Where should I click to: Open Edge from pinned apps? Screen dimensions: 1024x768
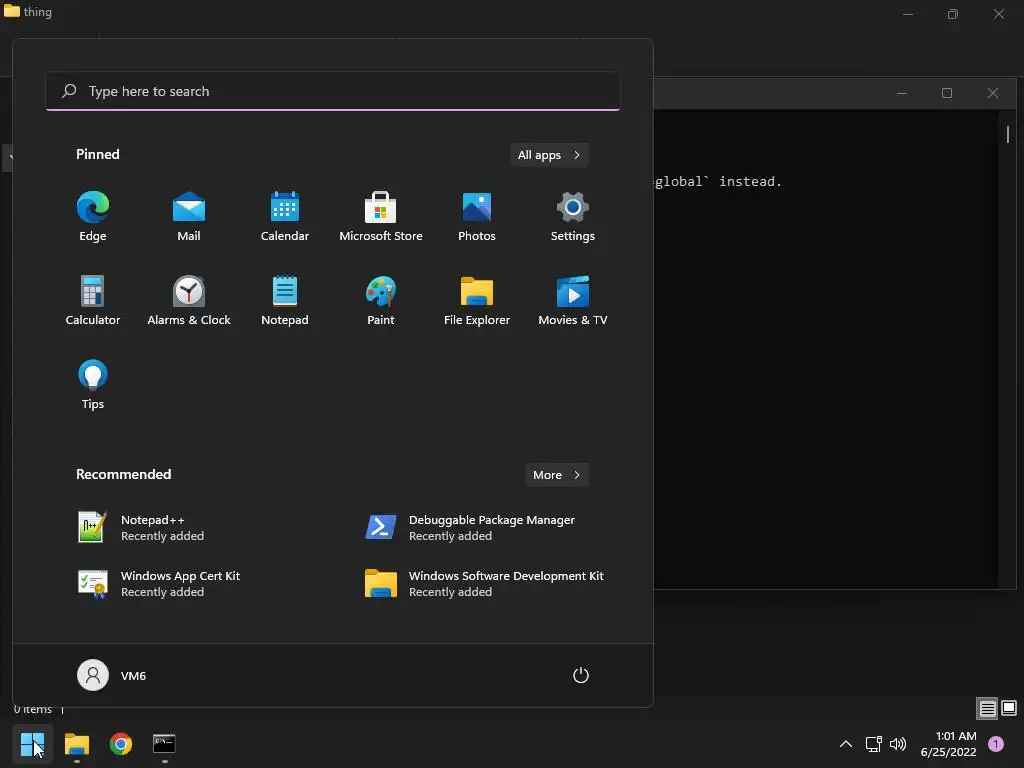click(93, 217)
